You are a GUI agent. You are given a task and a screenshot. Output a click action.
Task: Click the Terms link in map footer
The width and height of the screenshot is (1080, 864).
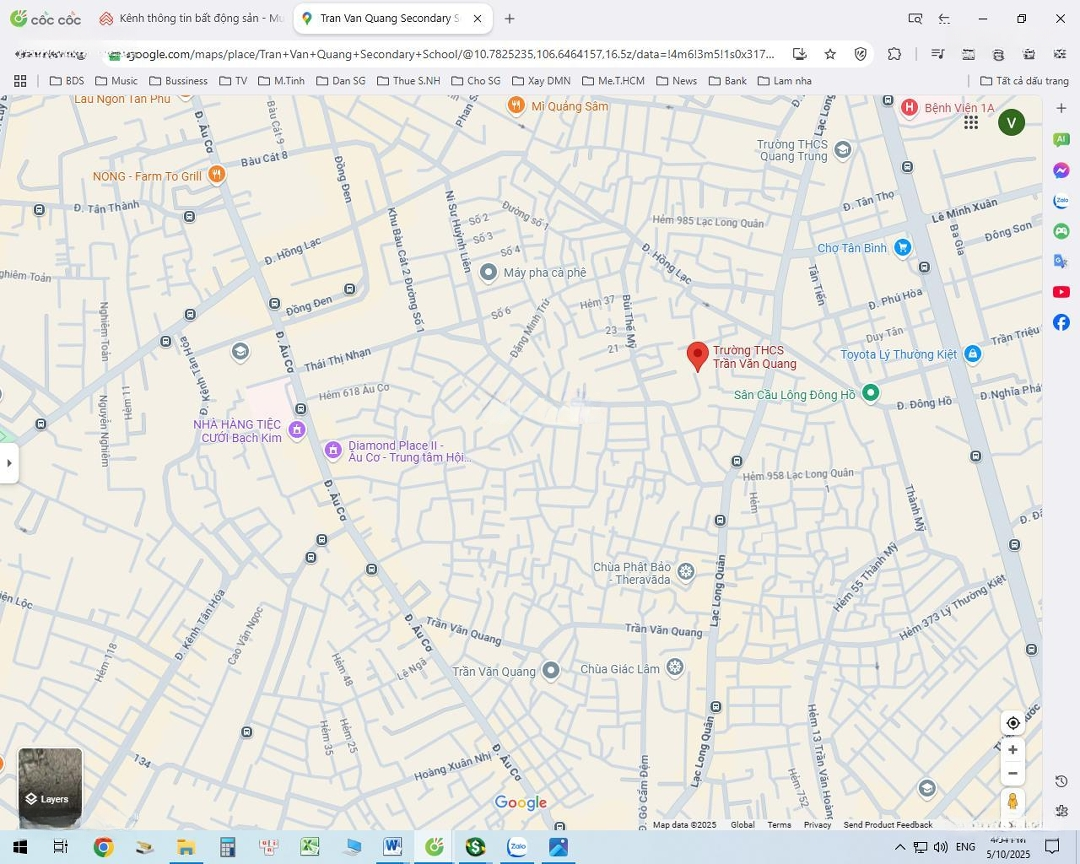(779, 825)
